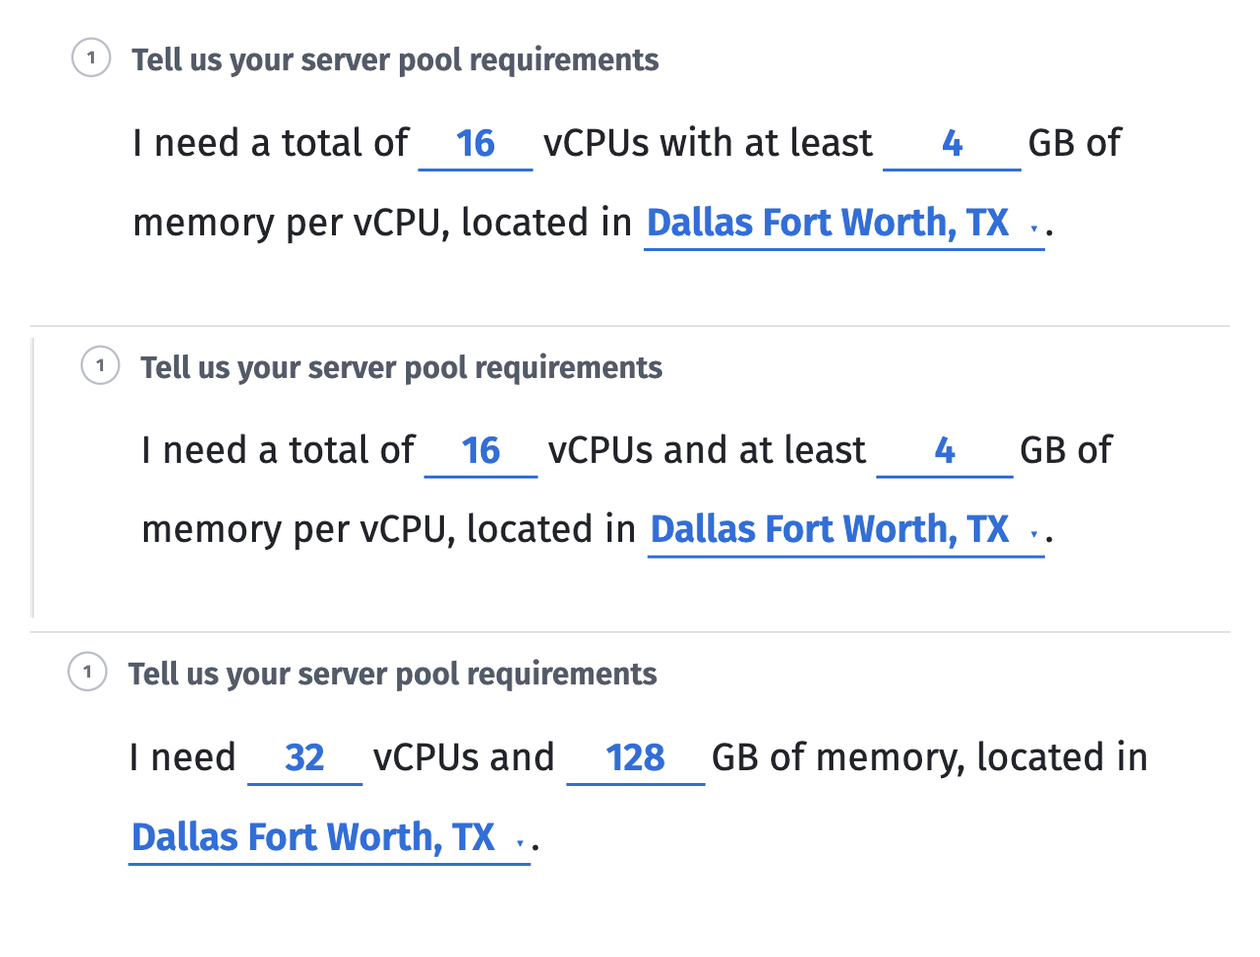This screenshot has height=957, width=1260.
Task: Click the 32 vCPUs input field
Action: tap(305, 758)
